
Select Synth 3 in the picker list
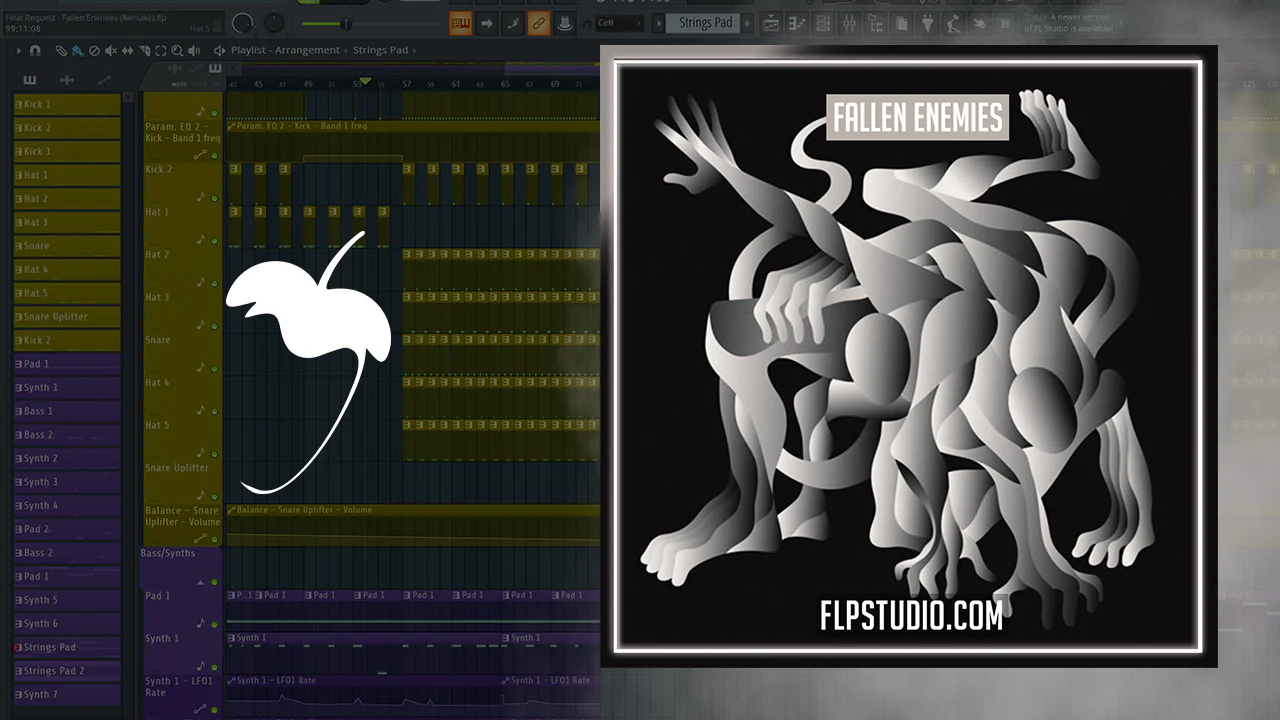click(x=67, y=482)
